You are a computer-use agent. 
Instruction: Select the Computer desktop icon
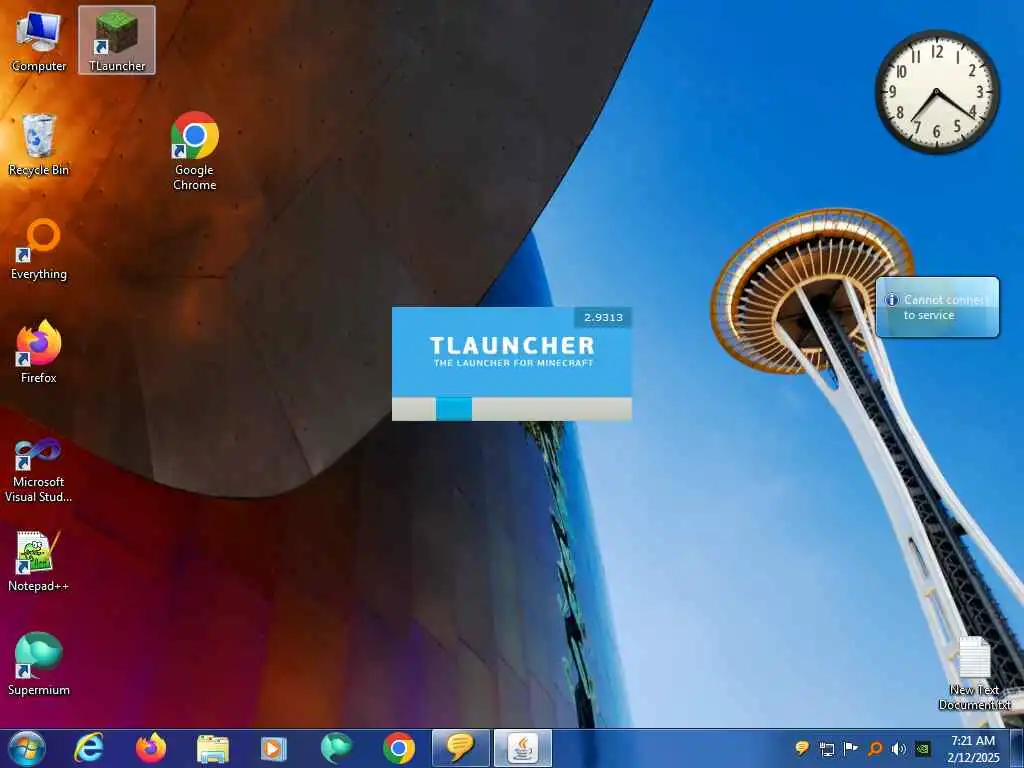point(39,41)
